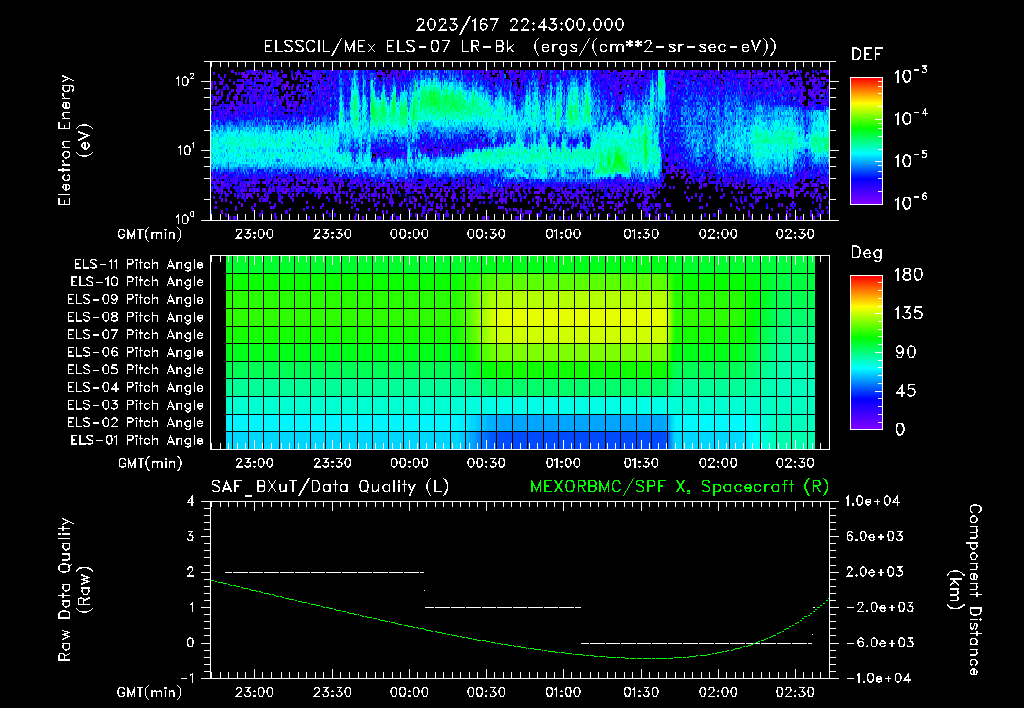Click the 23:30 tick under the data quality plot

(x=332, y=692)
